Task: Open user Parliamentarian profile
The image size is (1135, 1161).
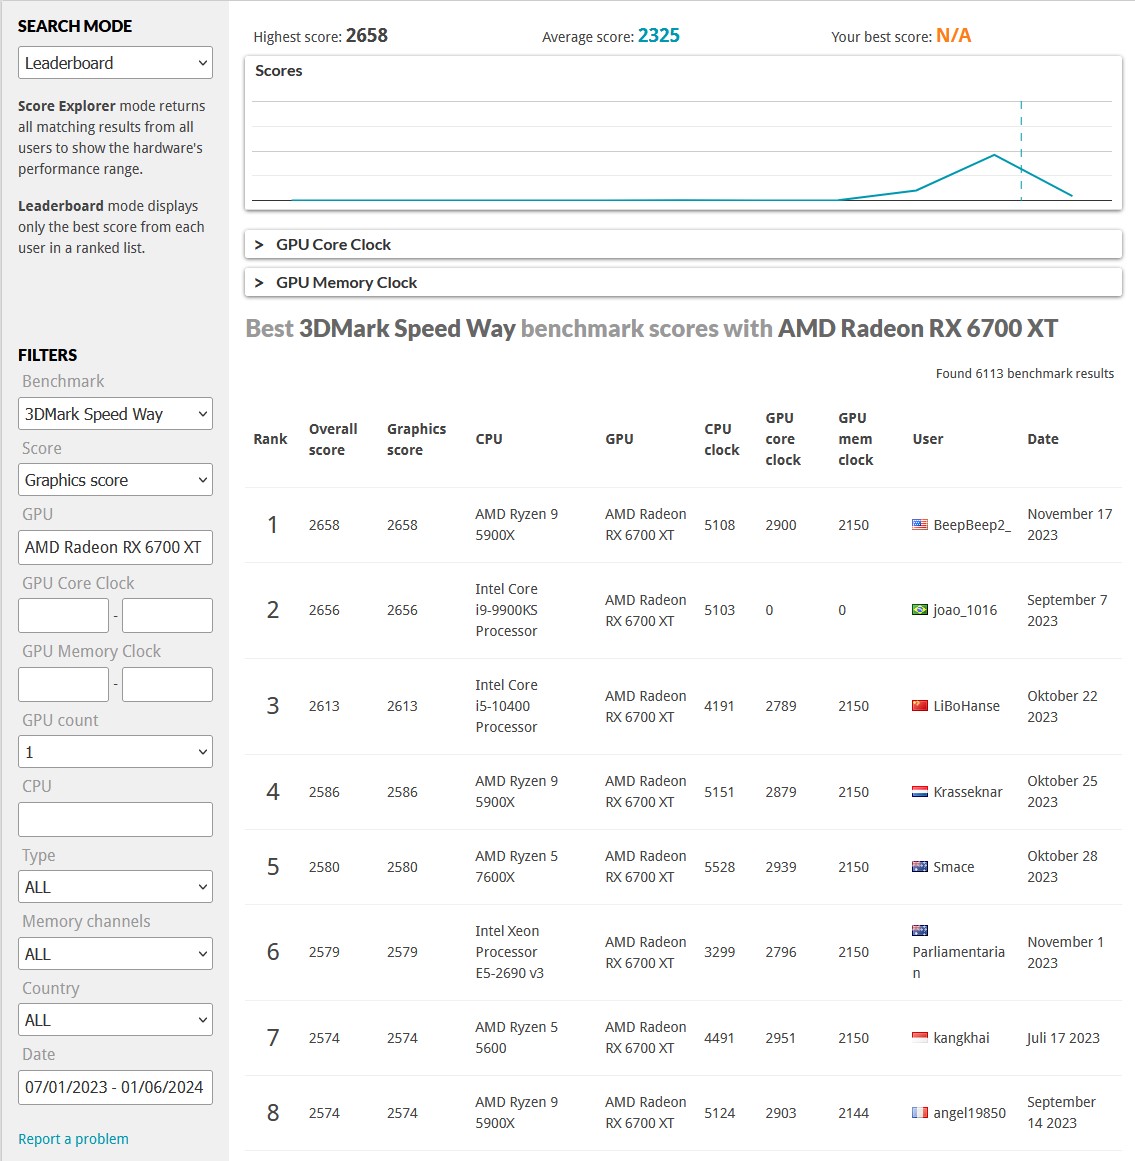Action: pos(958,963)
